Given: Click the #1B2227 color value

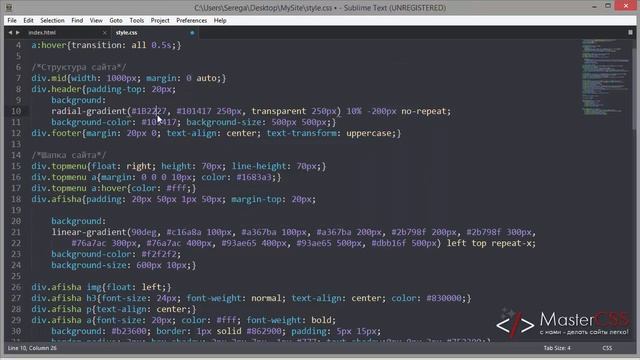Looking at the screenshot, I should point(149,111).
